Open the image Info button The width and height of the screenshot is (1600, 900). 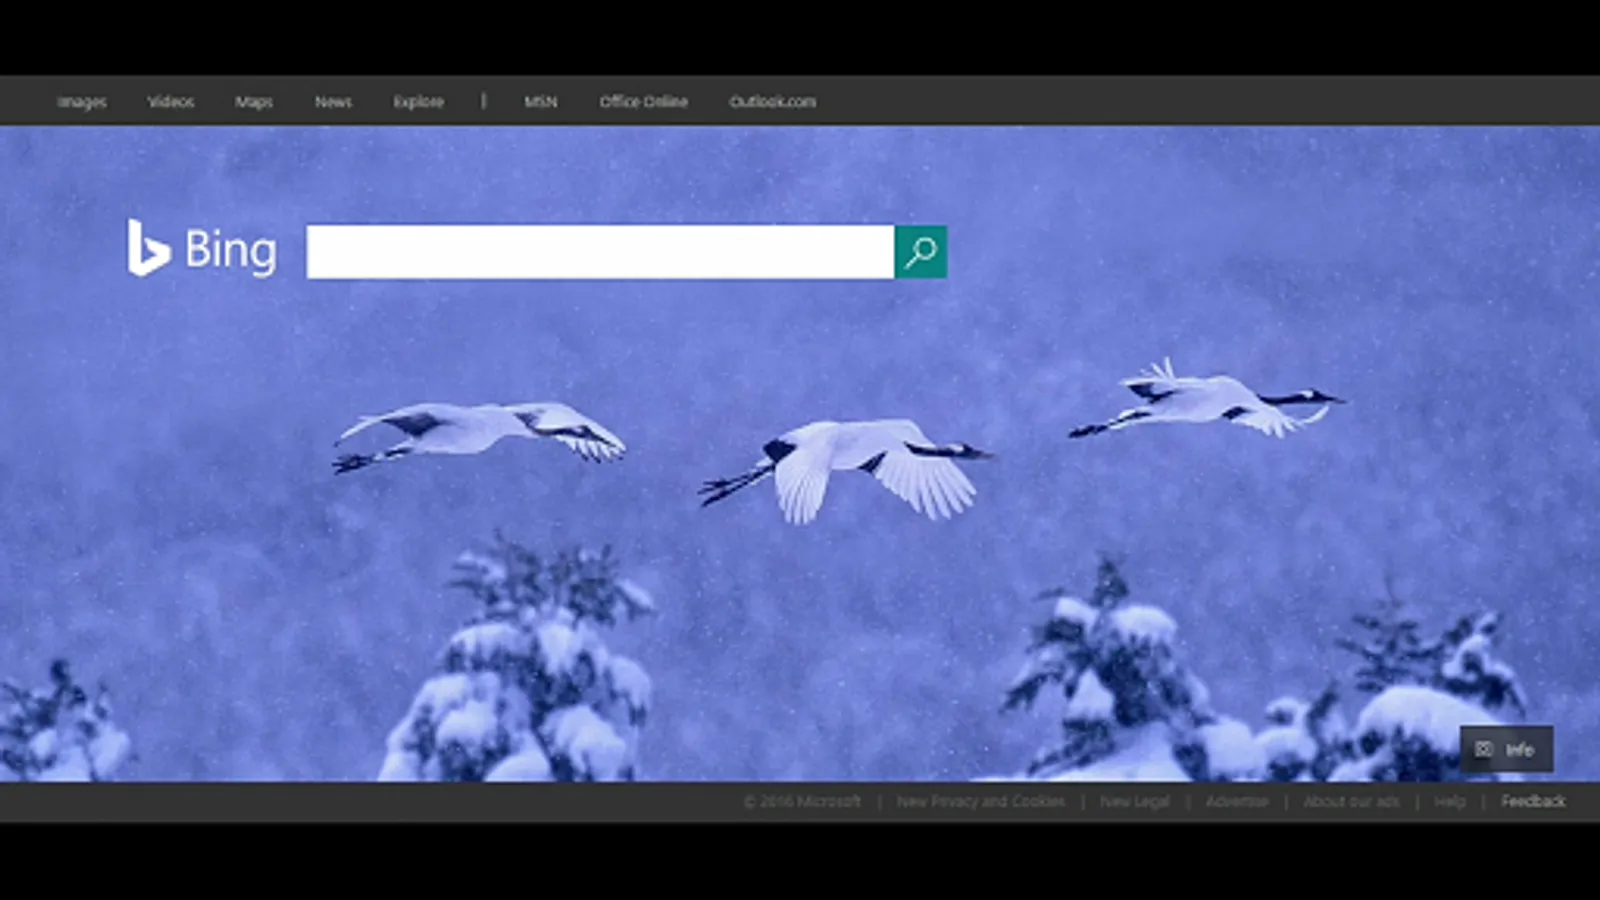click(1507, 749)
